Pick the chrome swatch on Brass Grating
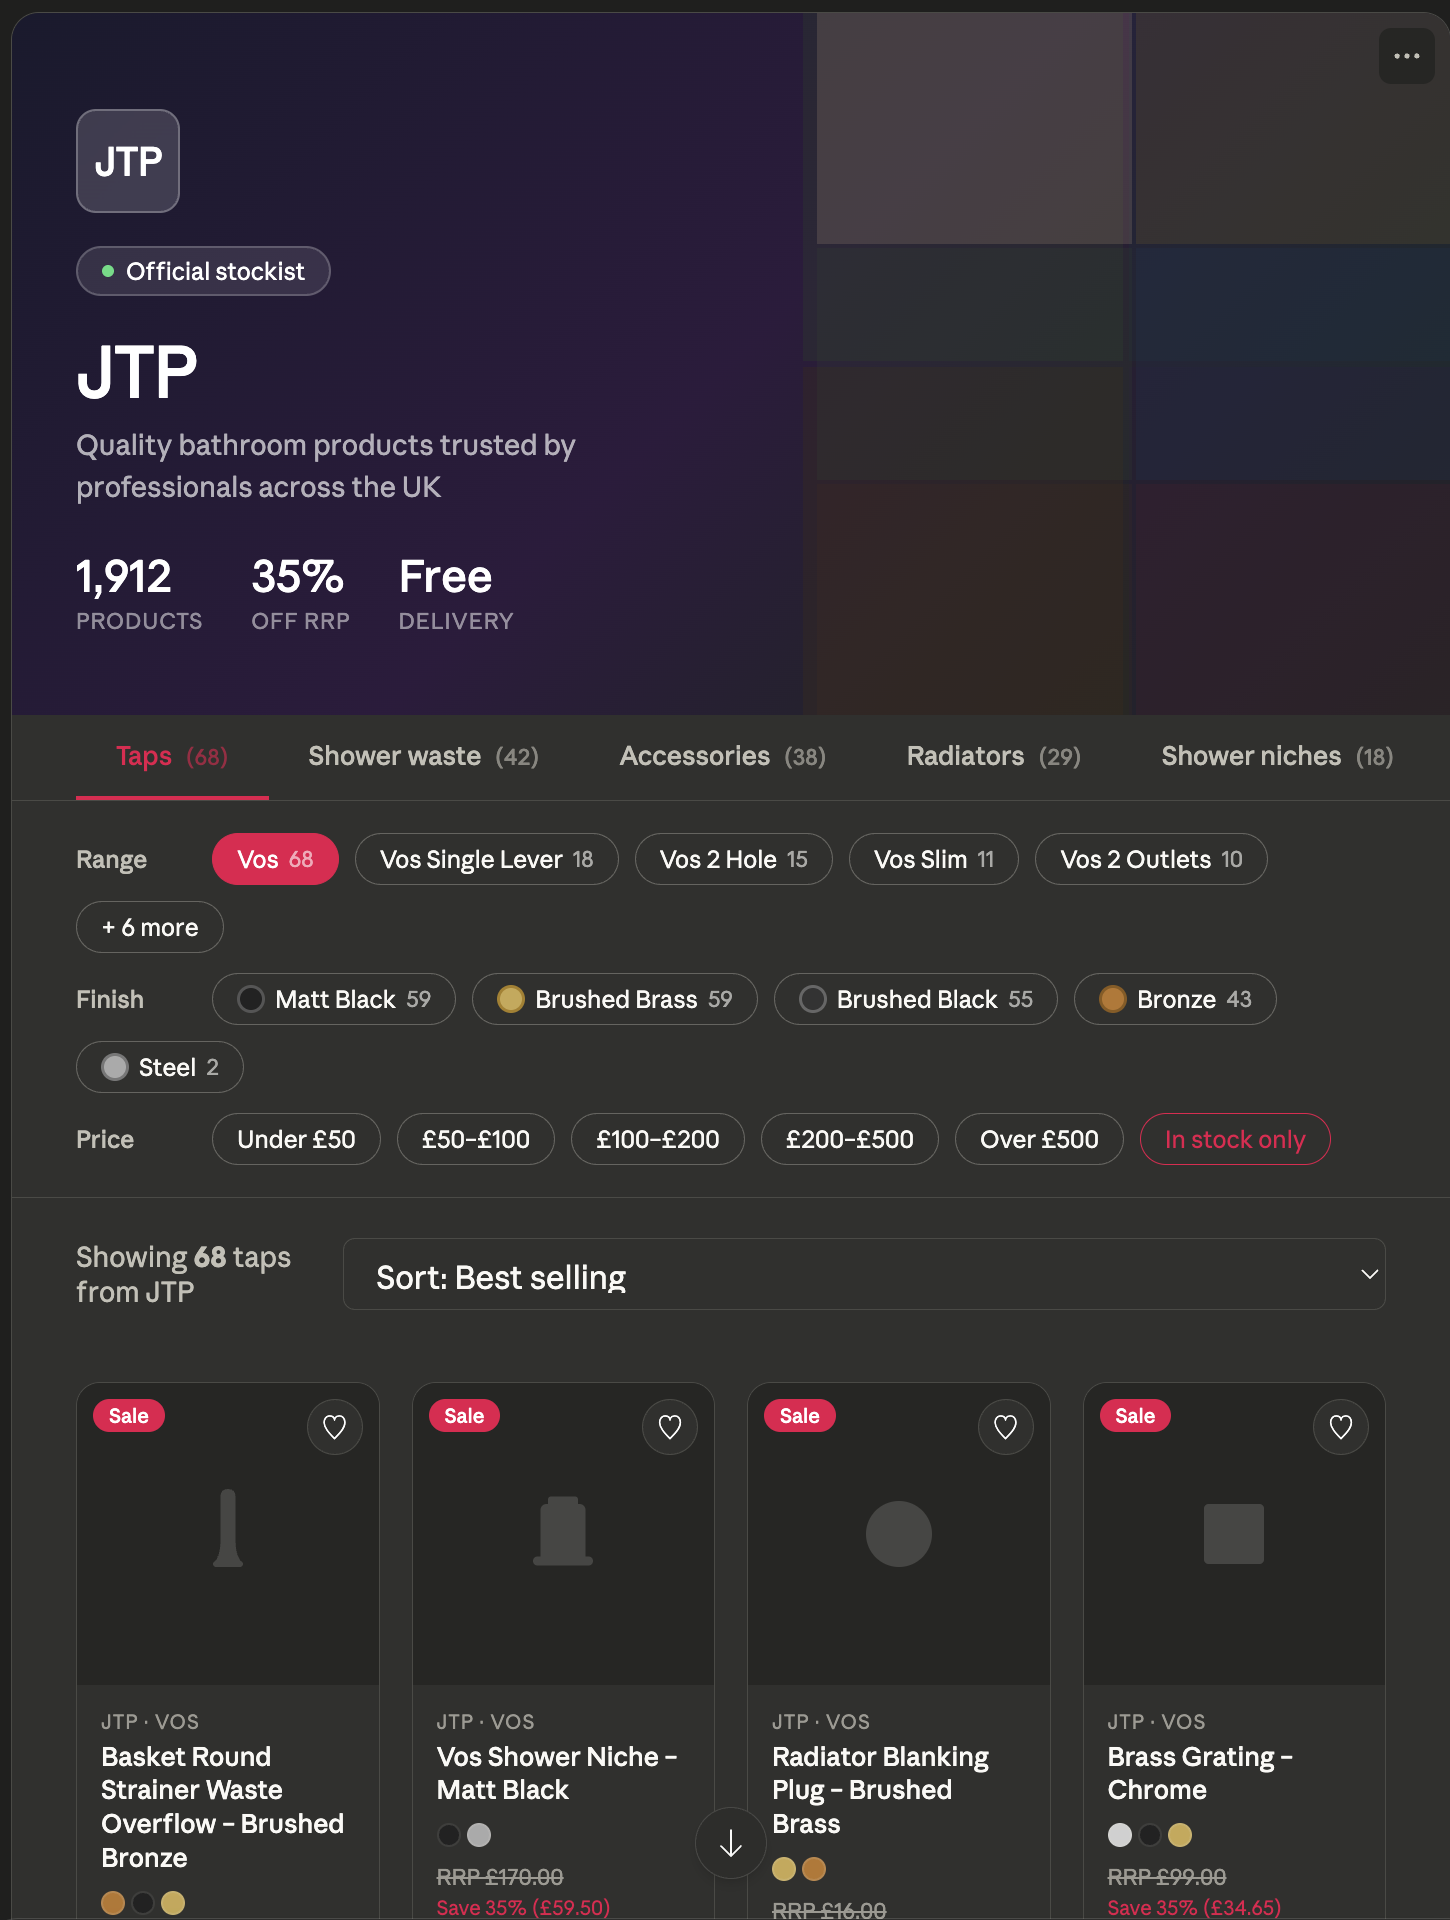This screenshot has height=1920, width=1450. click(1120, 1835)
